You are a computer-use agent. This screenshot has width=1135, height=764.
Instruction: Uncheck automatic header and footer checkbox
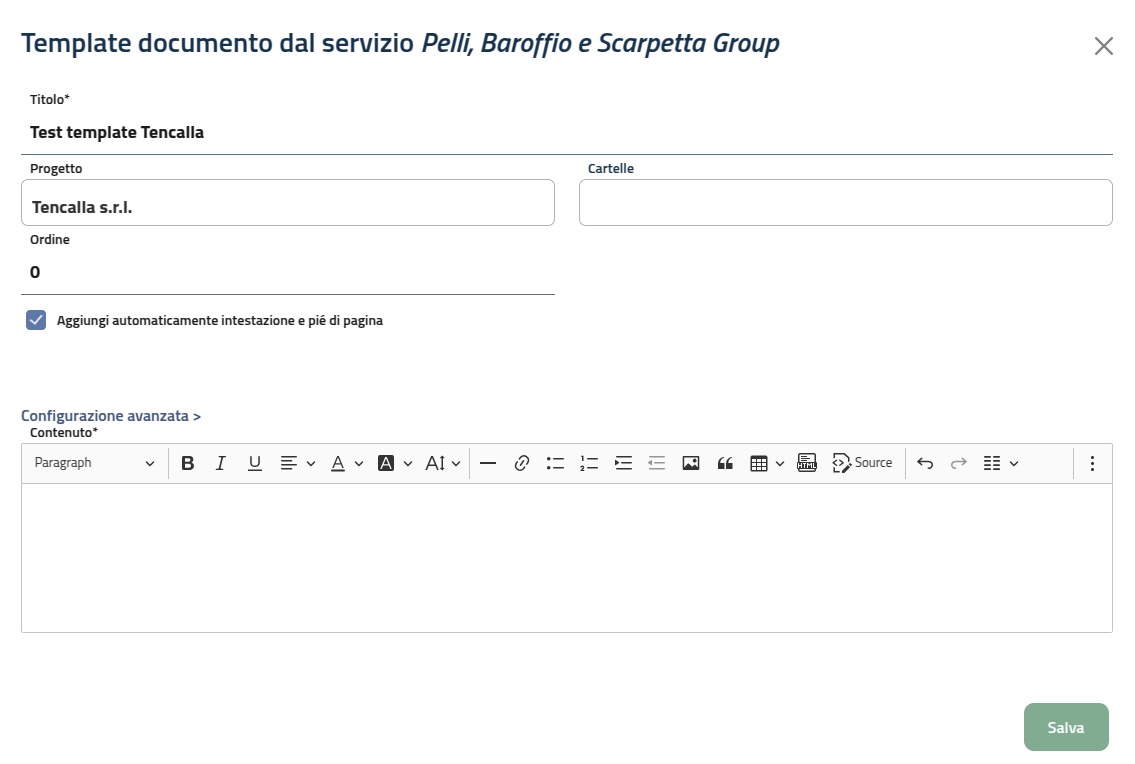(x=36, y=321)
